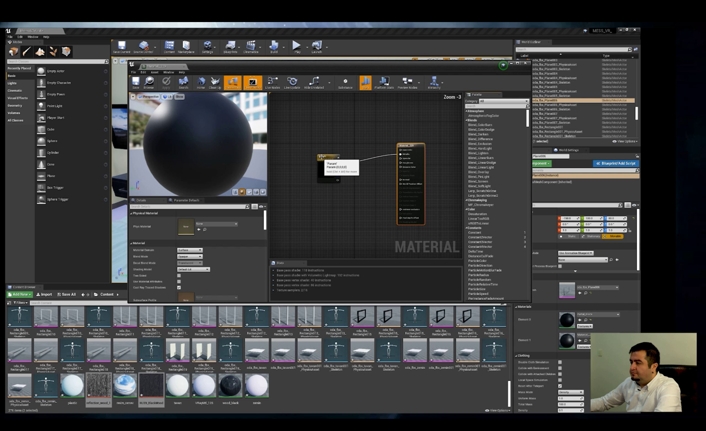Click the Hierarchy toolbar button

(x=434, y=83)
